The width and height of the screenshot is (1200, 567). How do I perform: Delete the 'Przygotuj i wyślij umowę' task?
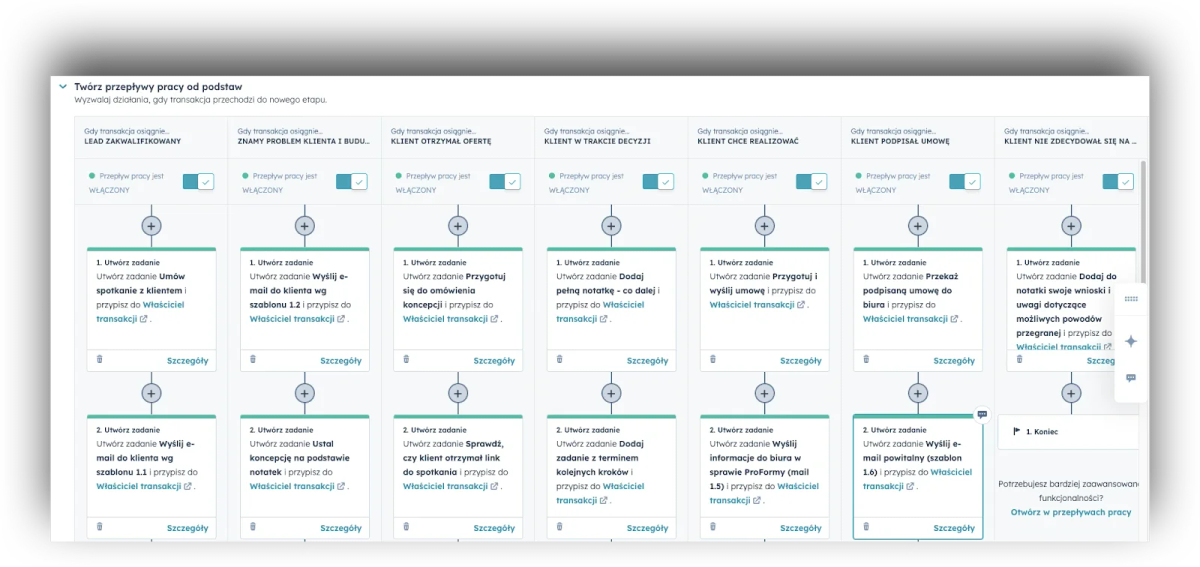pos(712,360)
